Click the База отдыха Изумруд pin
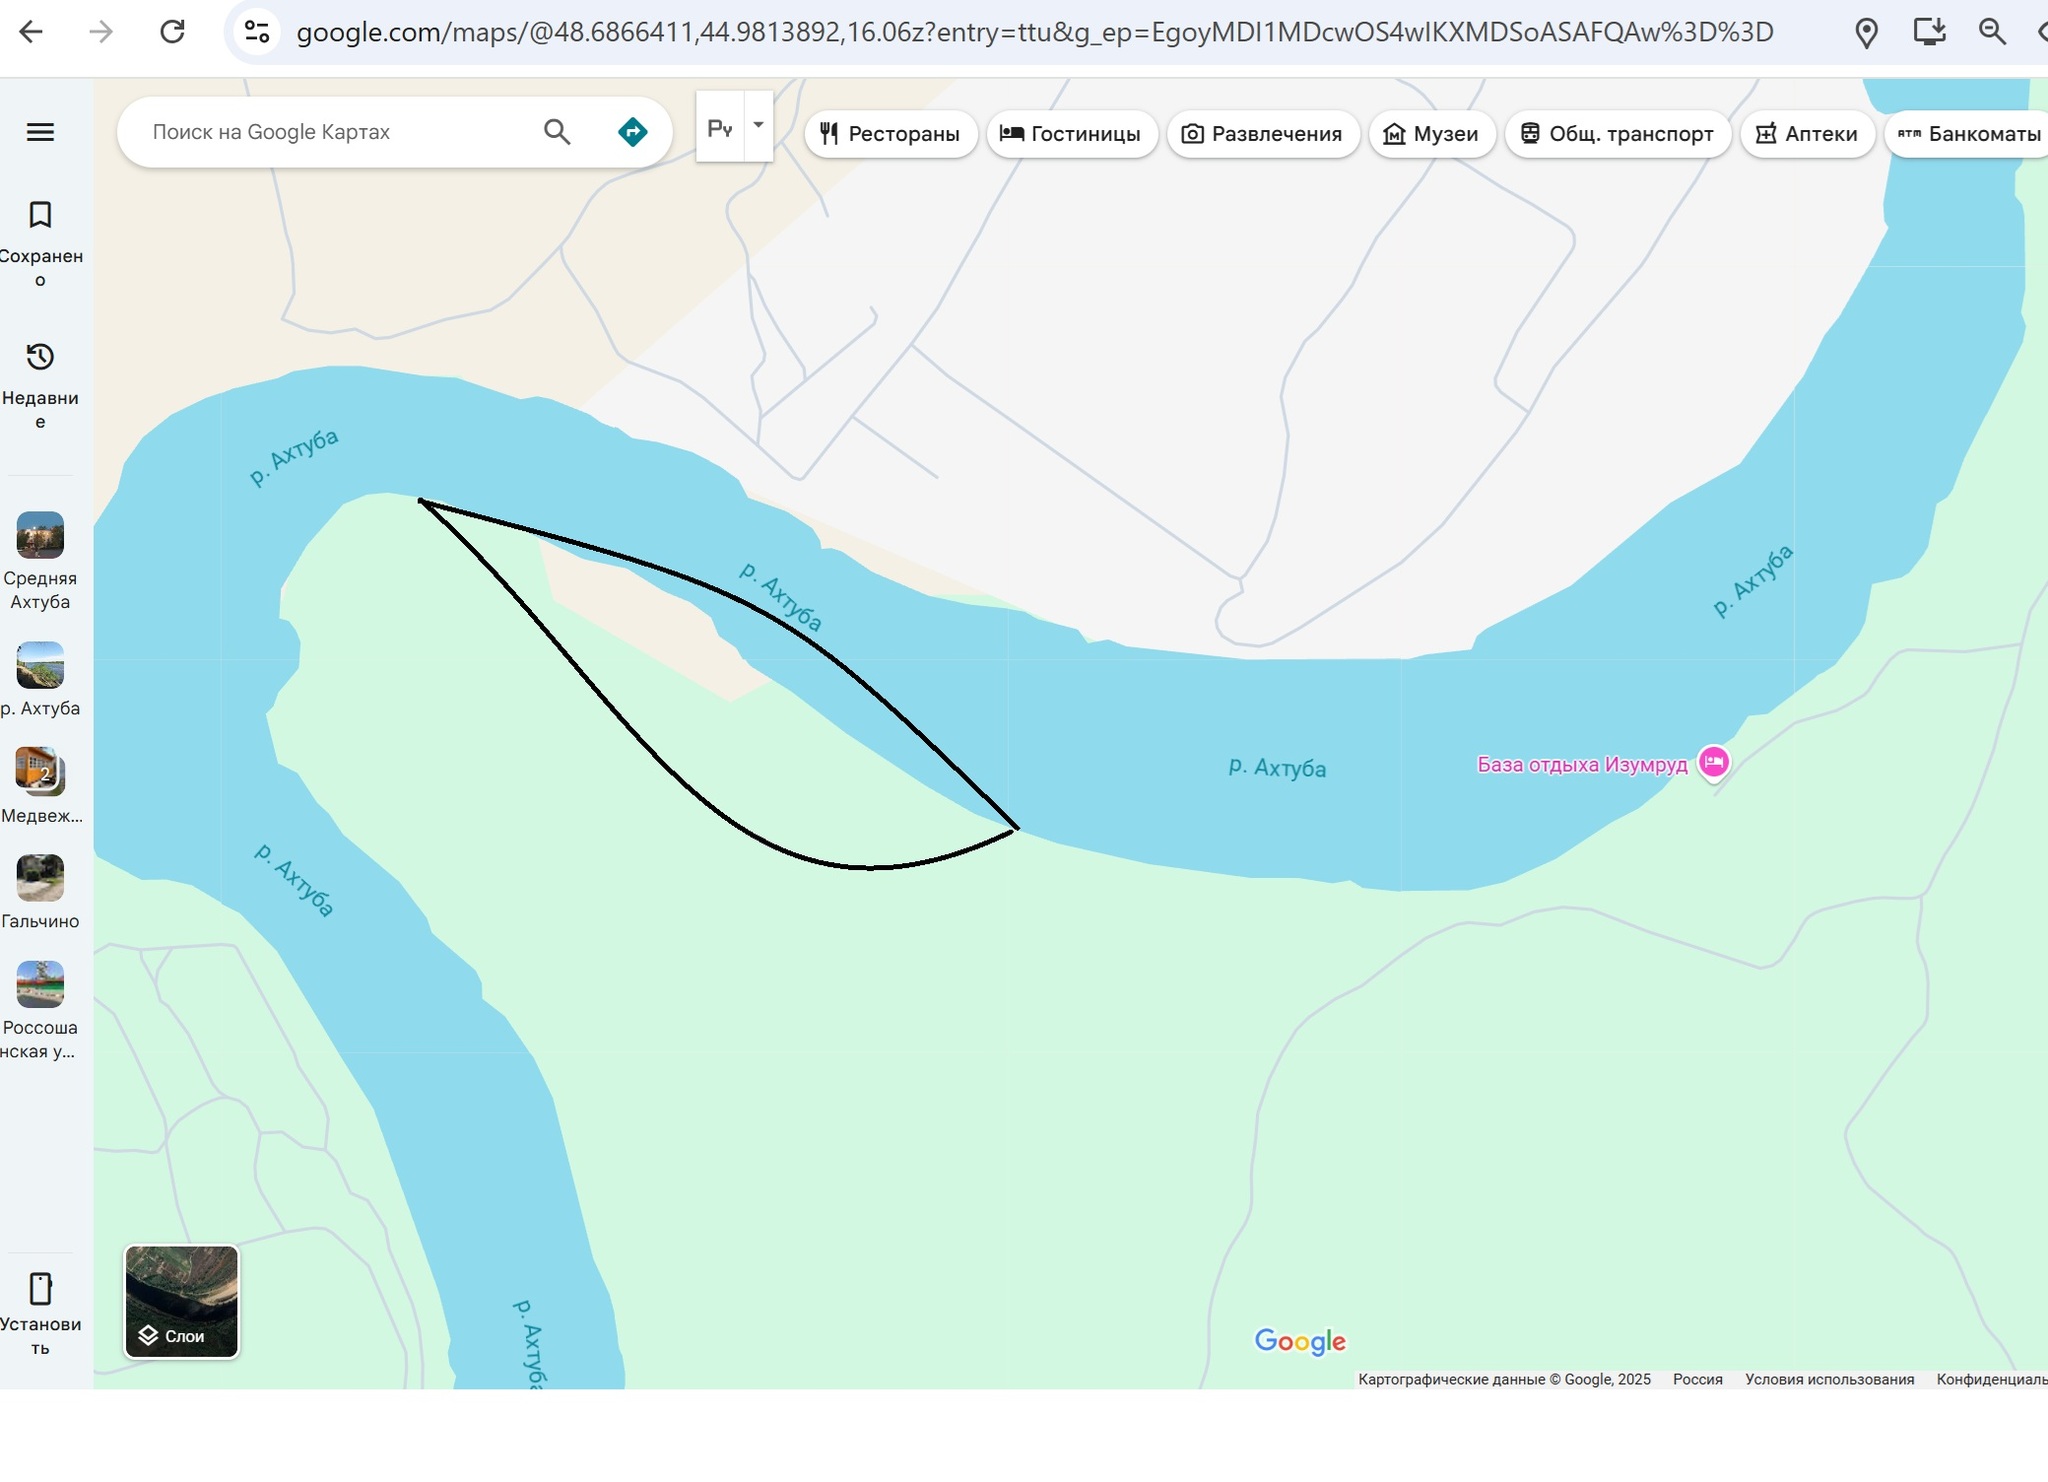2048x1482 pixels. coord(1713,763)
